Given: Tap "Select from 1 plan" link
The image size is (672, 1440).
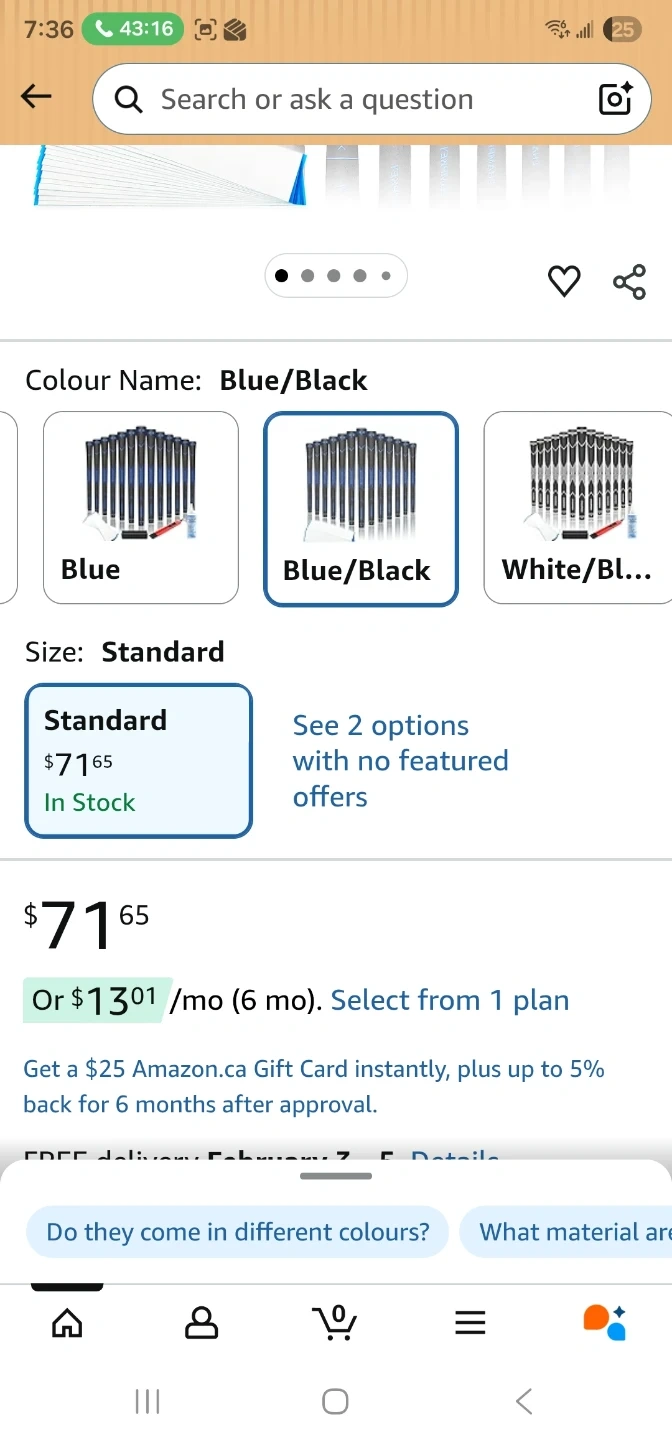Looking at the screenshot, I should point(450,1000).
